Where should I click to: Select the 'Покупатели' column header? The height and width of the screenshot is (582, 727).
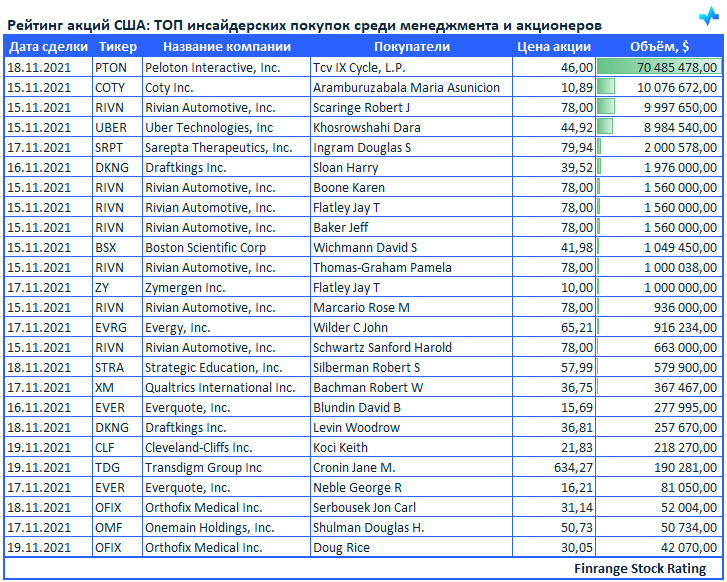[412, 47]
